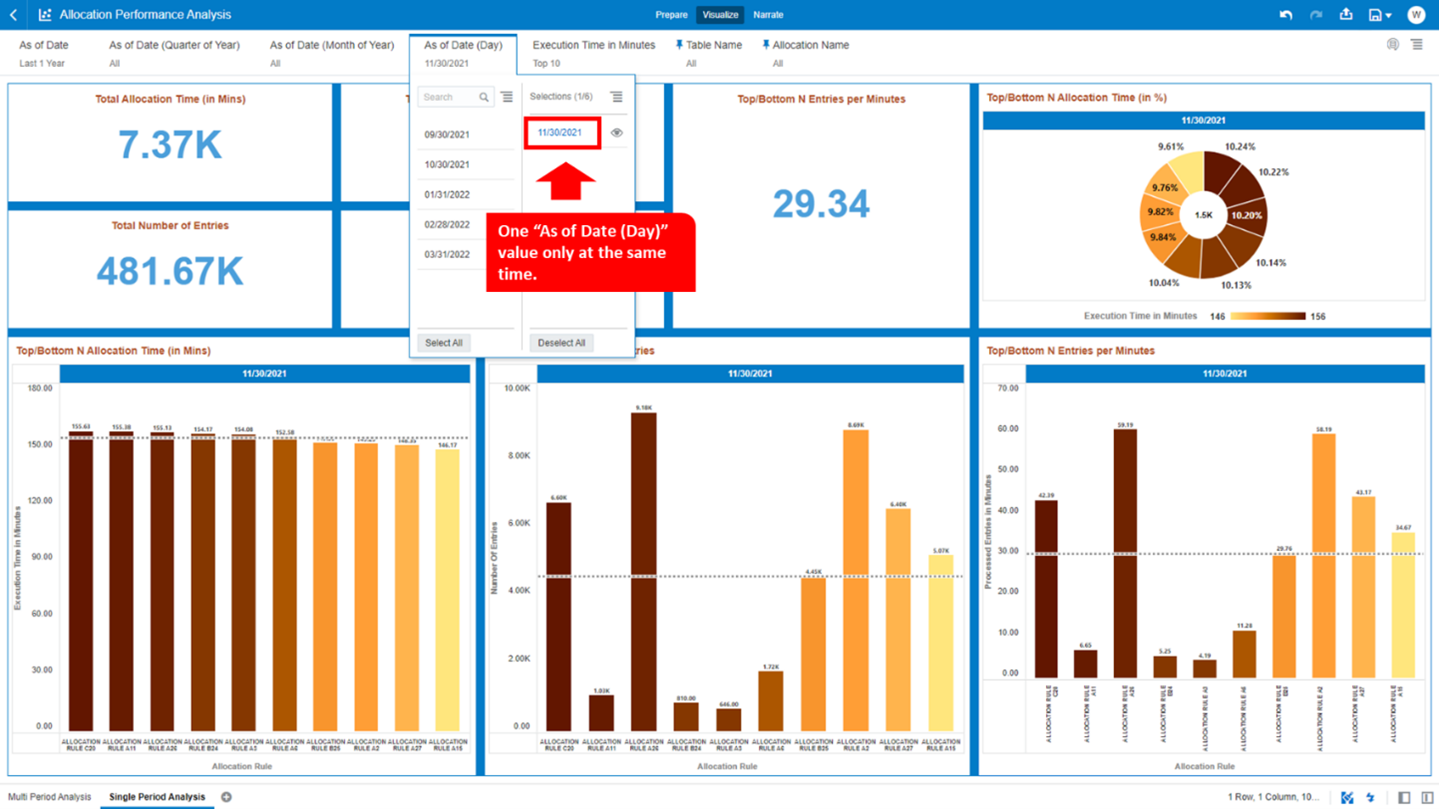The height and width of the screenshot is (809, 1439).
Task: Click the pie center label 1.5K
Action: click(x=1203, y=215)
